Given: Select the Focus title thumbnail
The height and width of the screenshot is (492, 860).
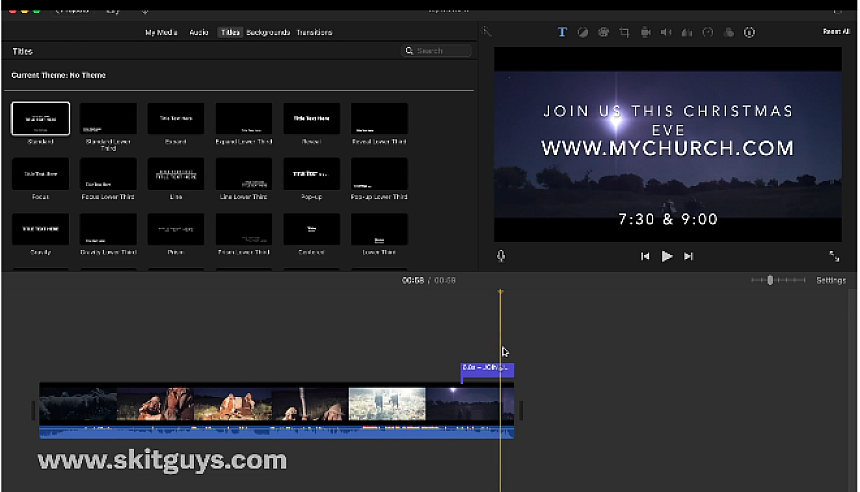Looking at the screenshot, I should (40, 174).
